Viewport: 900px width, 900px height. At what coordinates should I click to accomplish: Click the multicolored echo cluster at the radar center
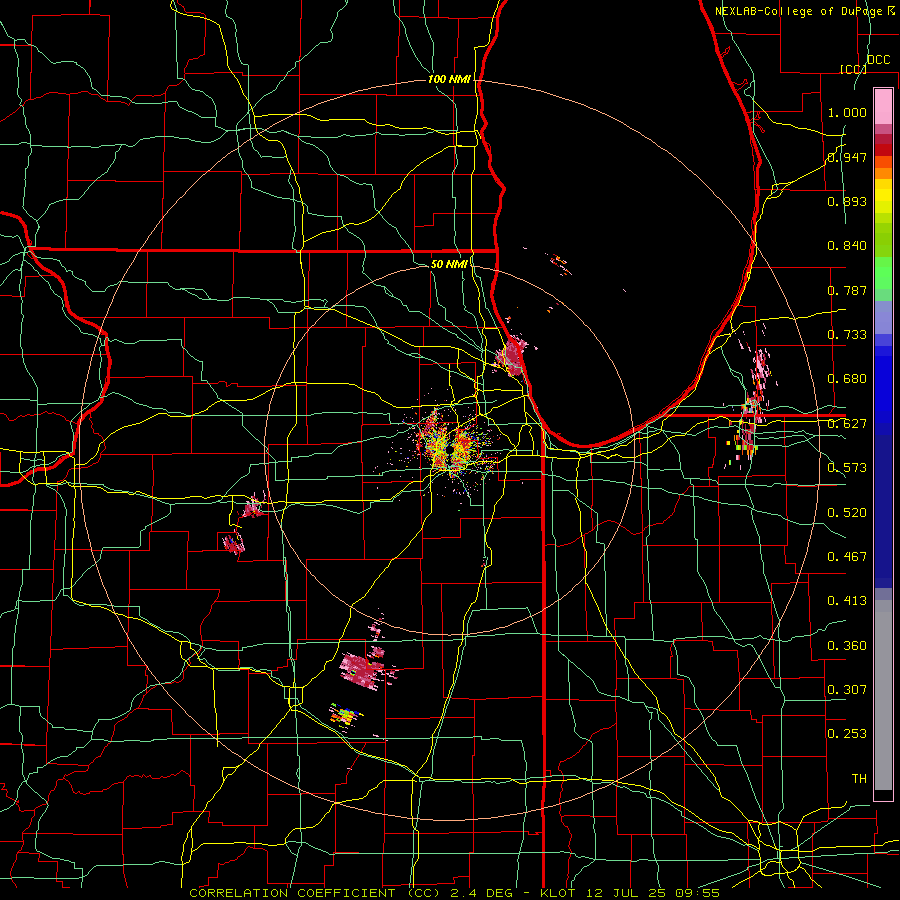[452, 445]
